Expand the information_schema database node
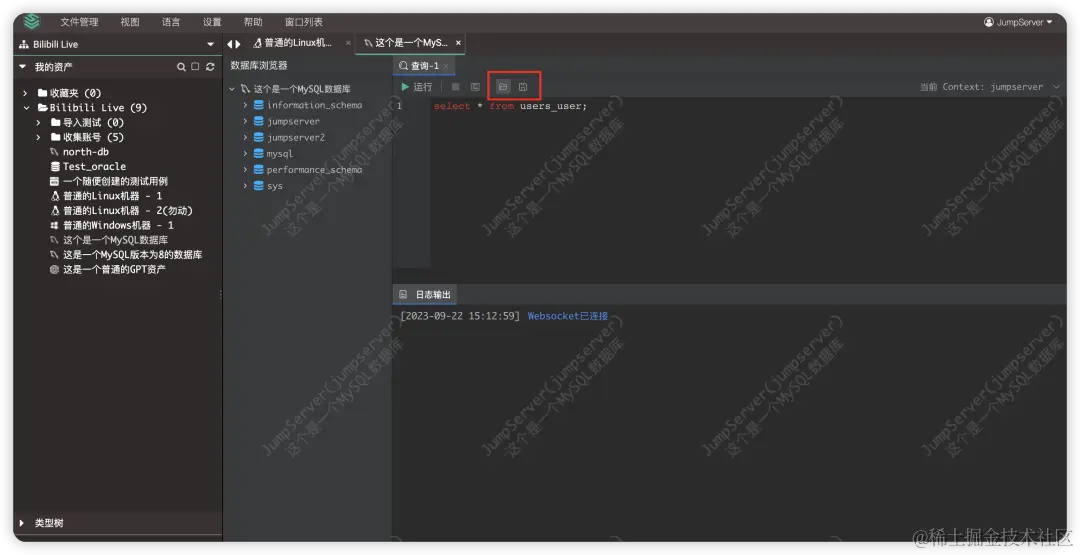 [245, 105]
